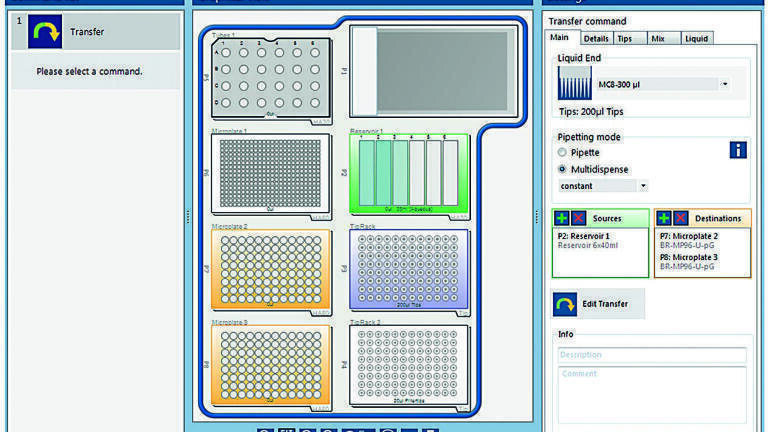Remove a source with the red X
Viewport: 768px width, 432px height.
578,218
